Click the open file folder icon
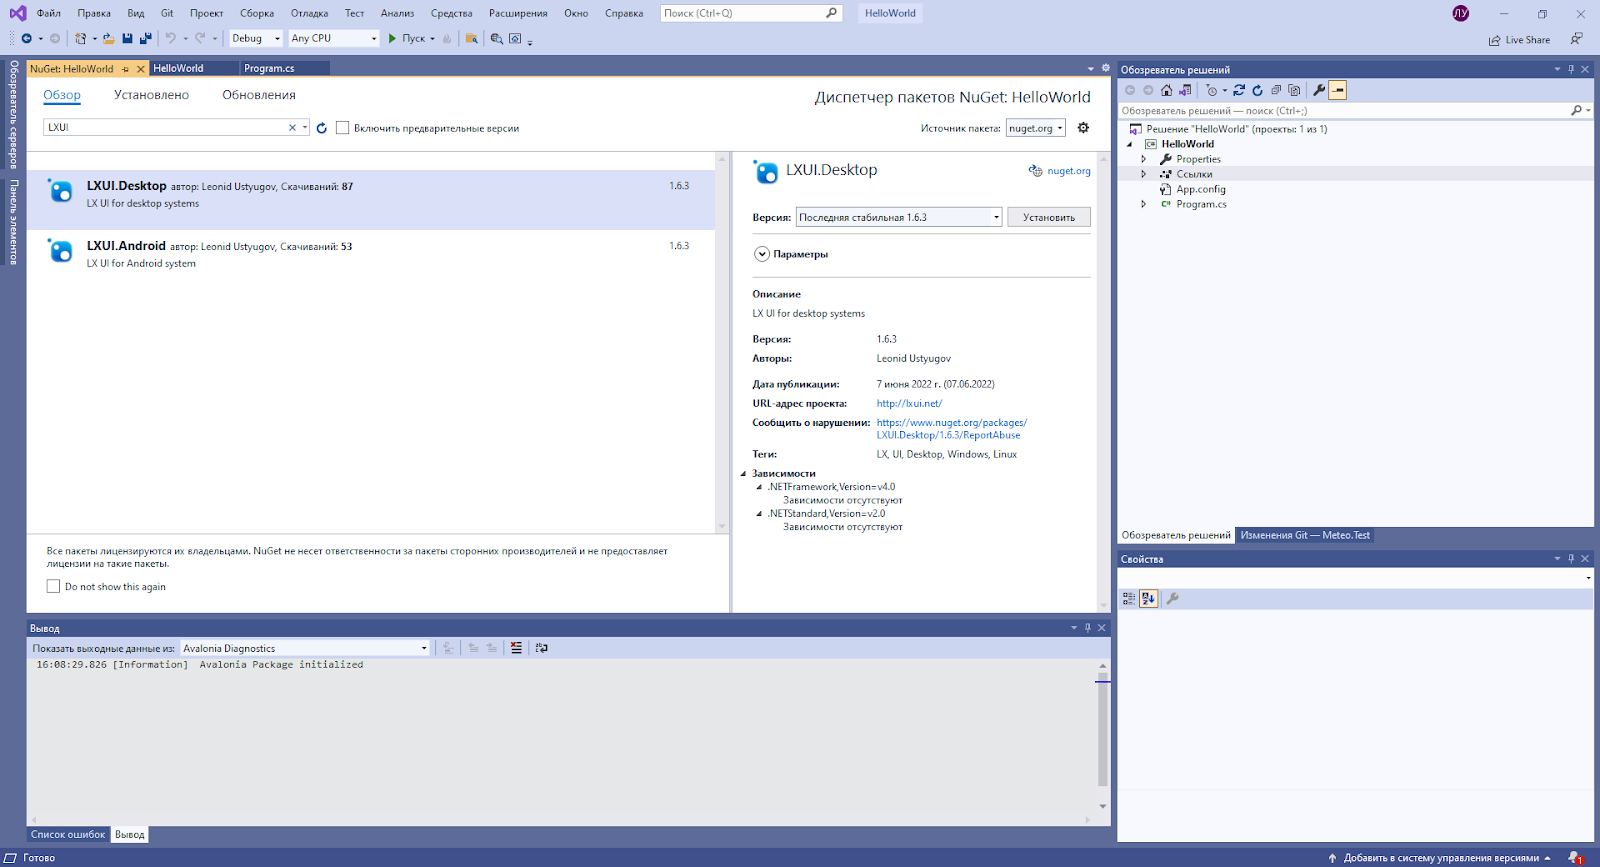The image size is (1600, 867). (108, 39)
